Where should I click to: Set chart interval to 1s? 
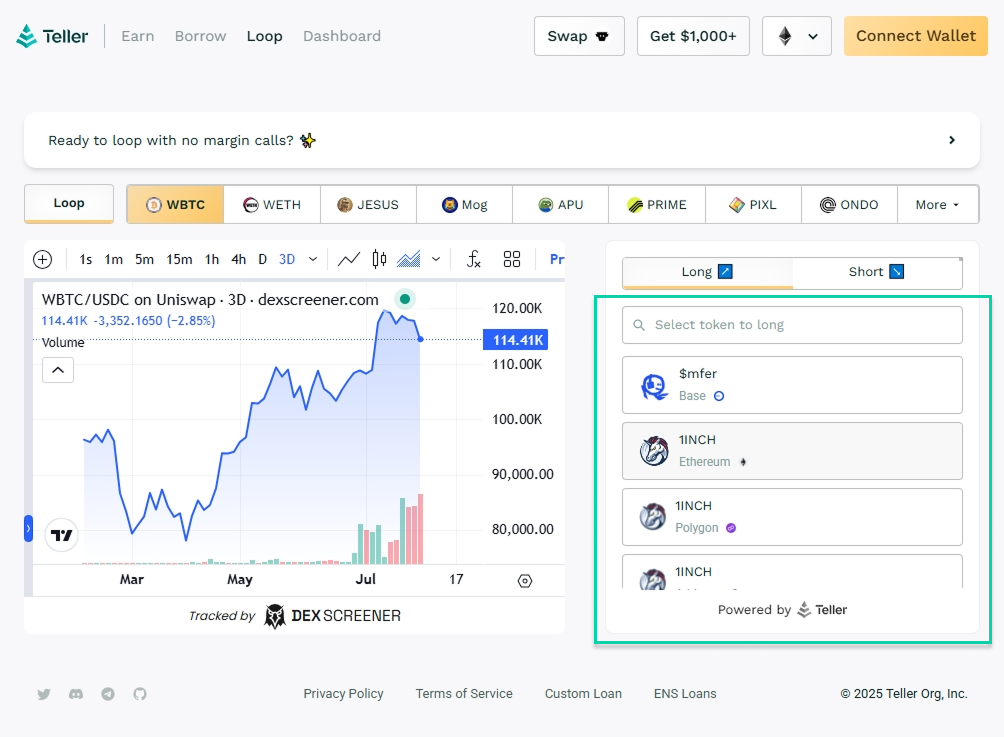click(x=86, y=259)
